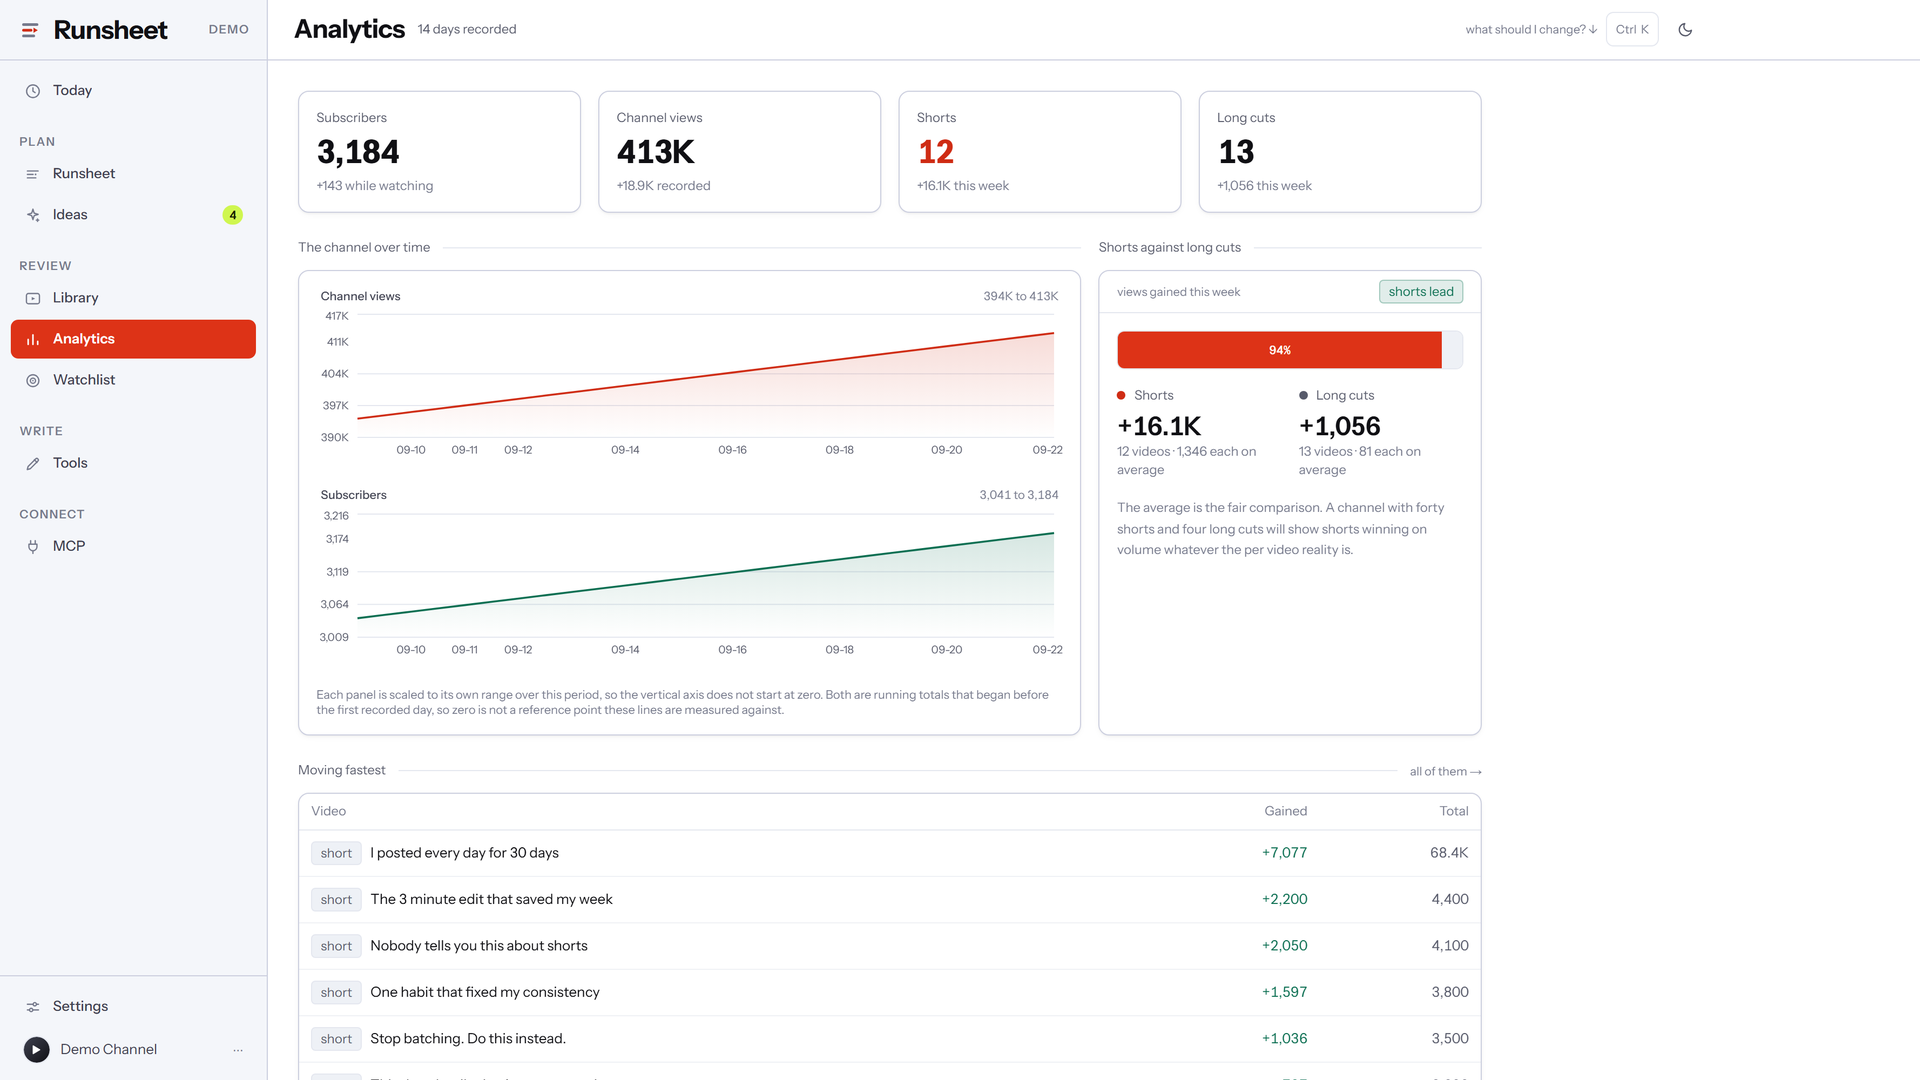The width and height of the screenshot is (1920, 1080).
Task: Click the 'shorts lead' badge
Action: coord(1421,292)
